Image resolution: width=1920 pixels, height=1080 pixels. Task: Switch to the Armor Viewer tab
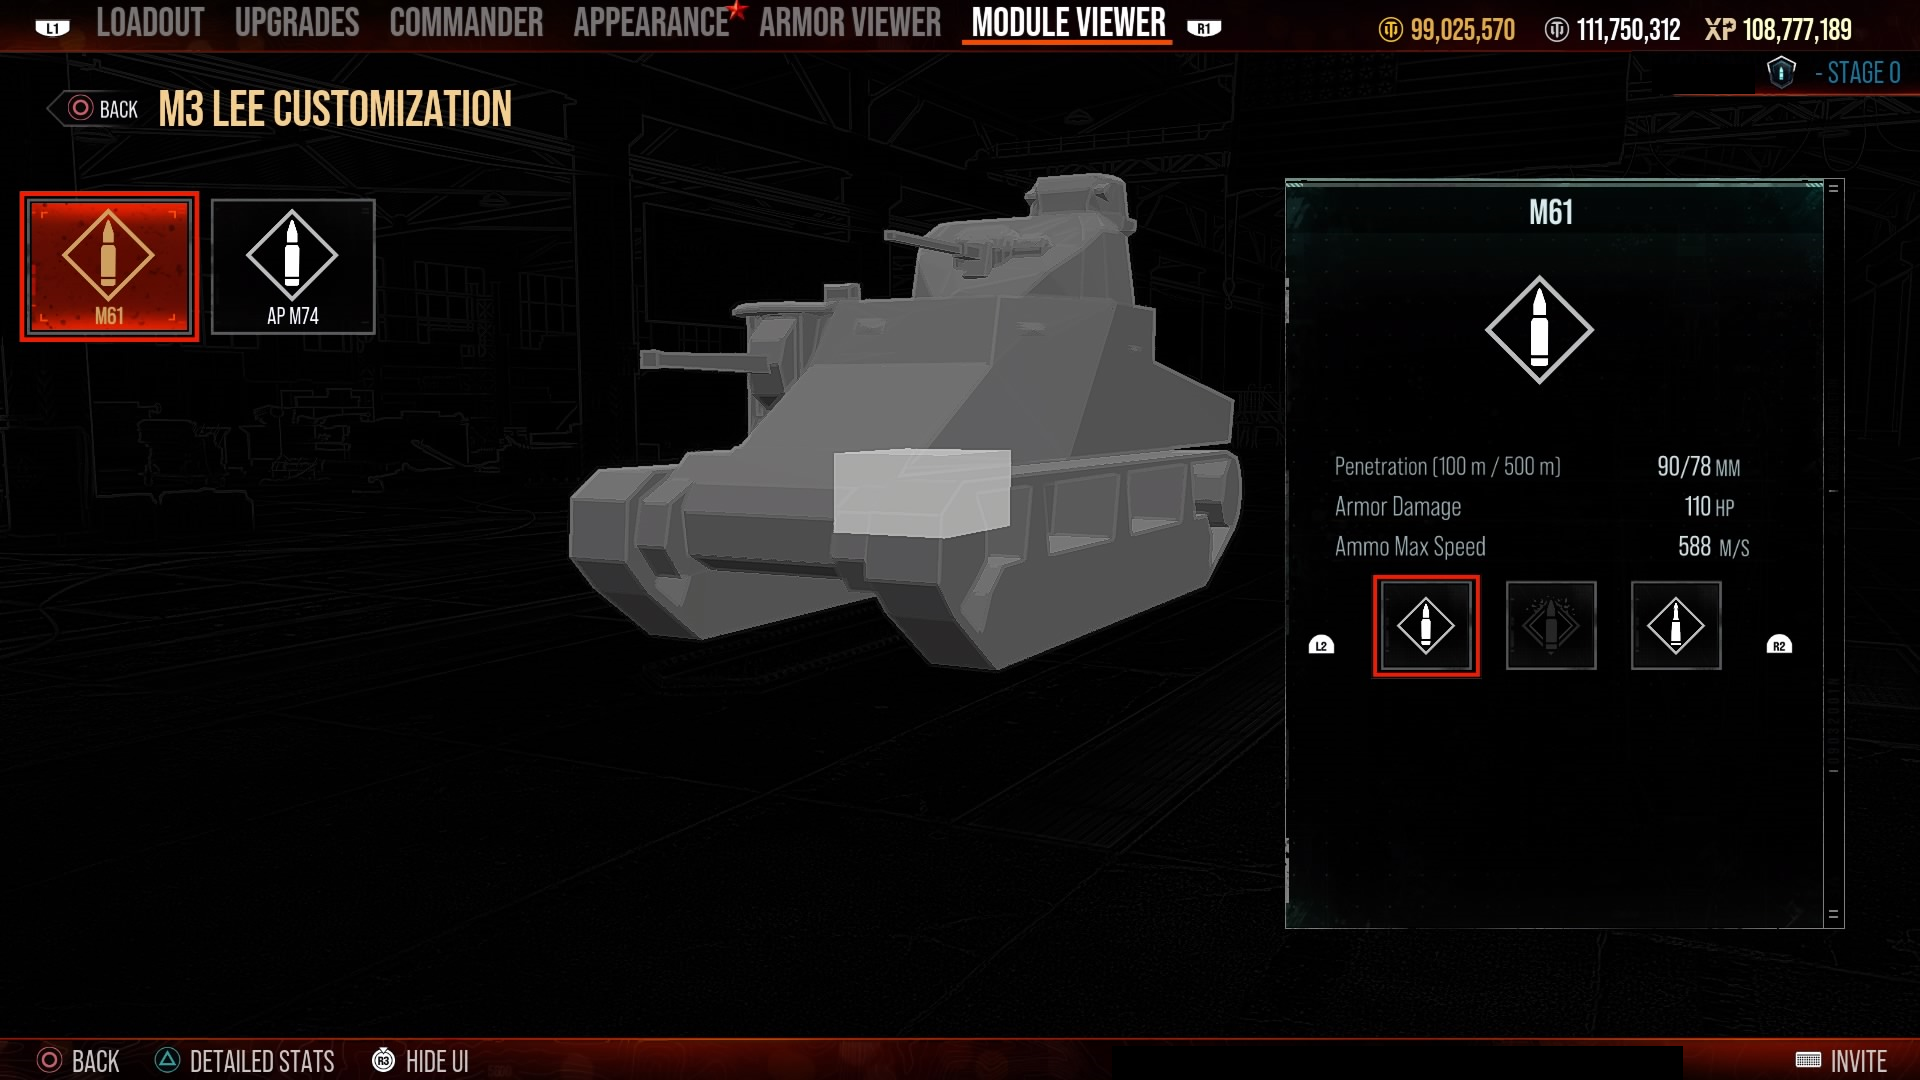click(850, 23)
